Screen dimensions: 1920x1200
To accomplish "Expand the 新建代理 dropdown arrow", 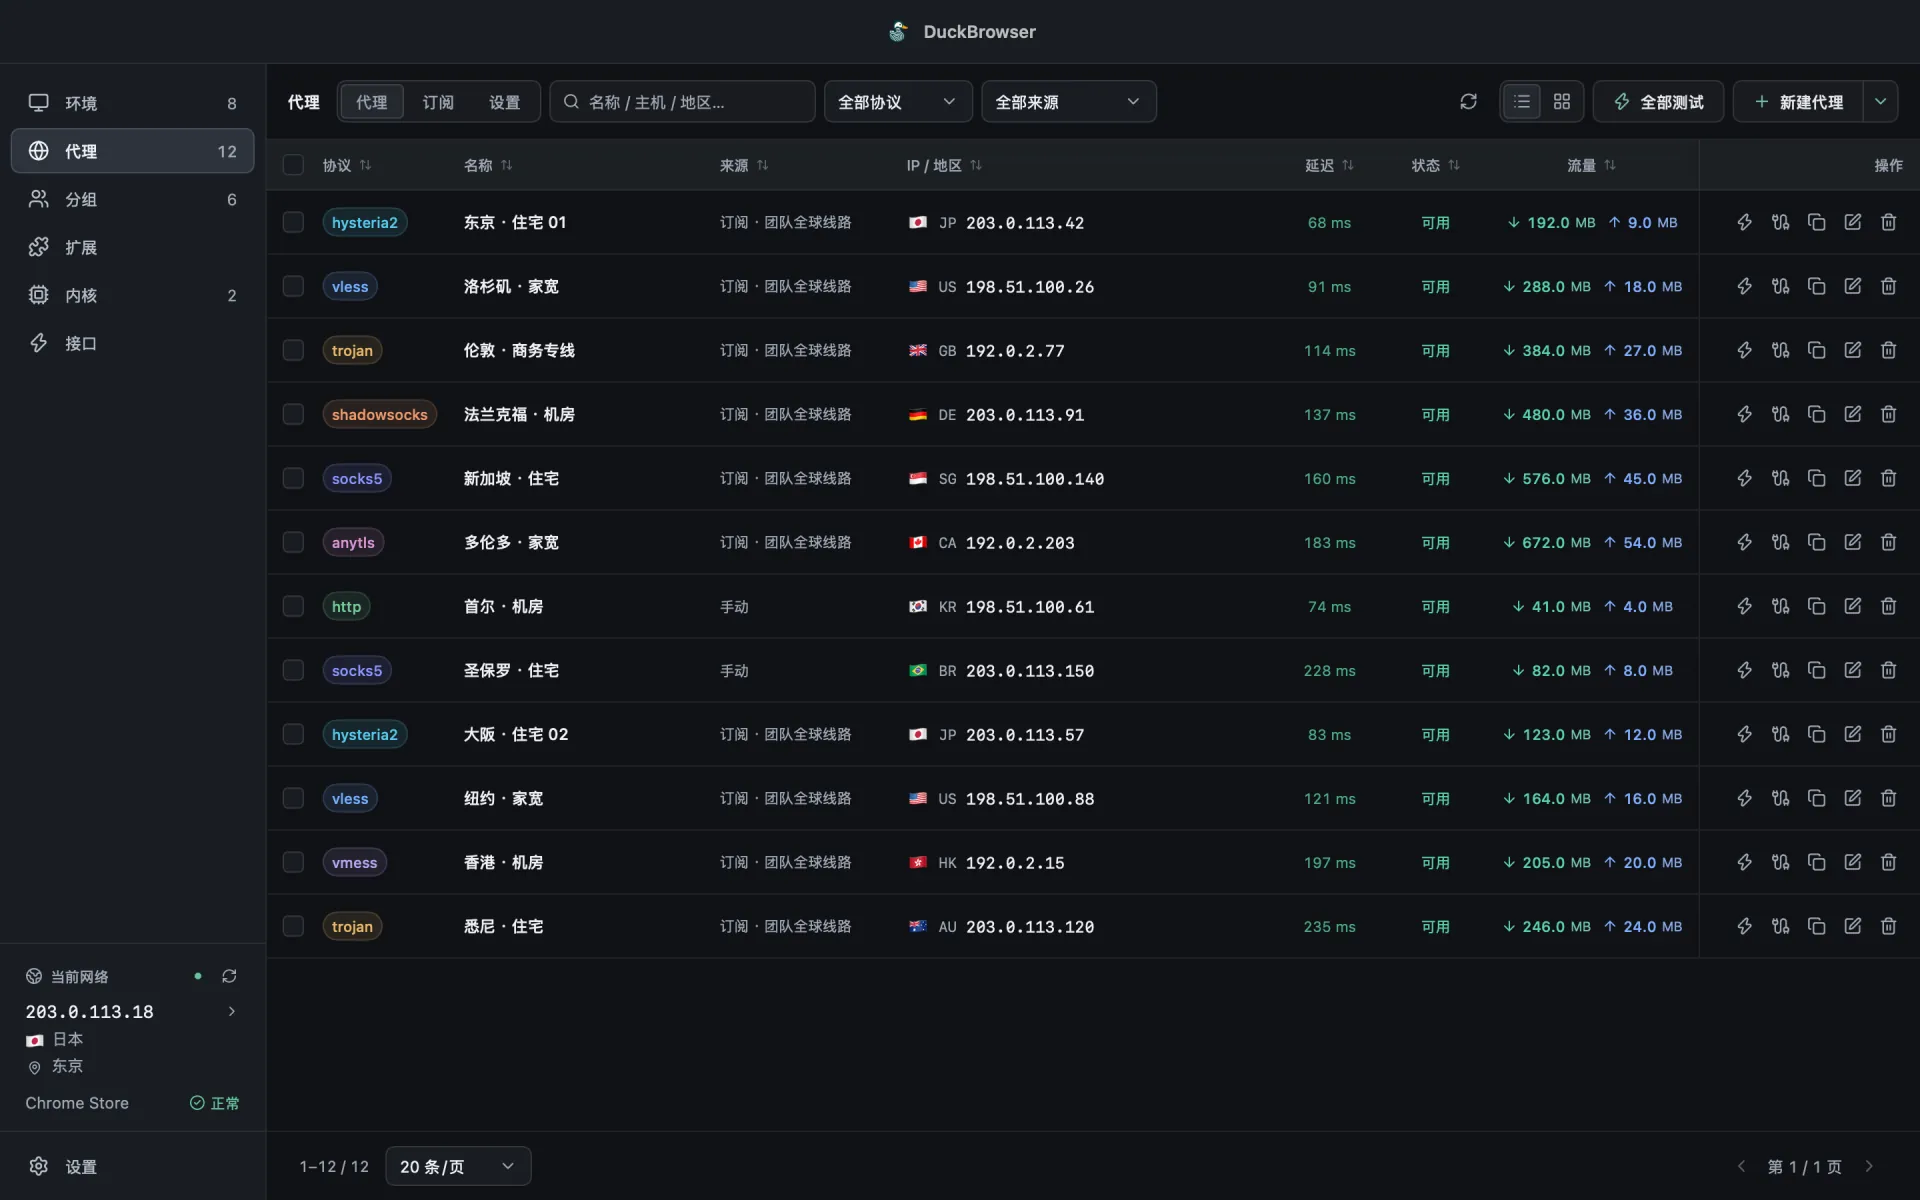I will point(1880,101).
